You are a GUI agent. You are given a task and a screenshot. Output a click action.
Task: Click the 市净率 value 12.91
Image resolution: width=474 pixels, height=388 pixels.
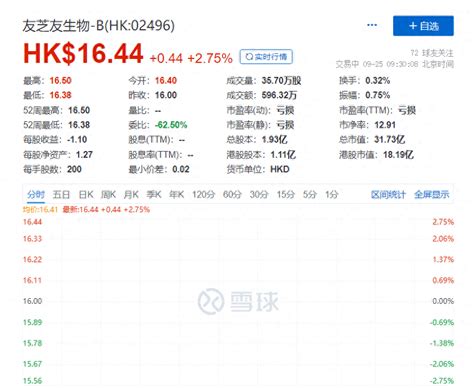coord(385,125)
